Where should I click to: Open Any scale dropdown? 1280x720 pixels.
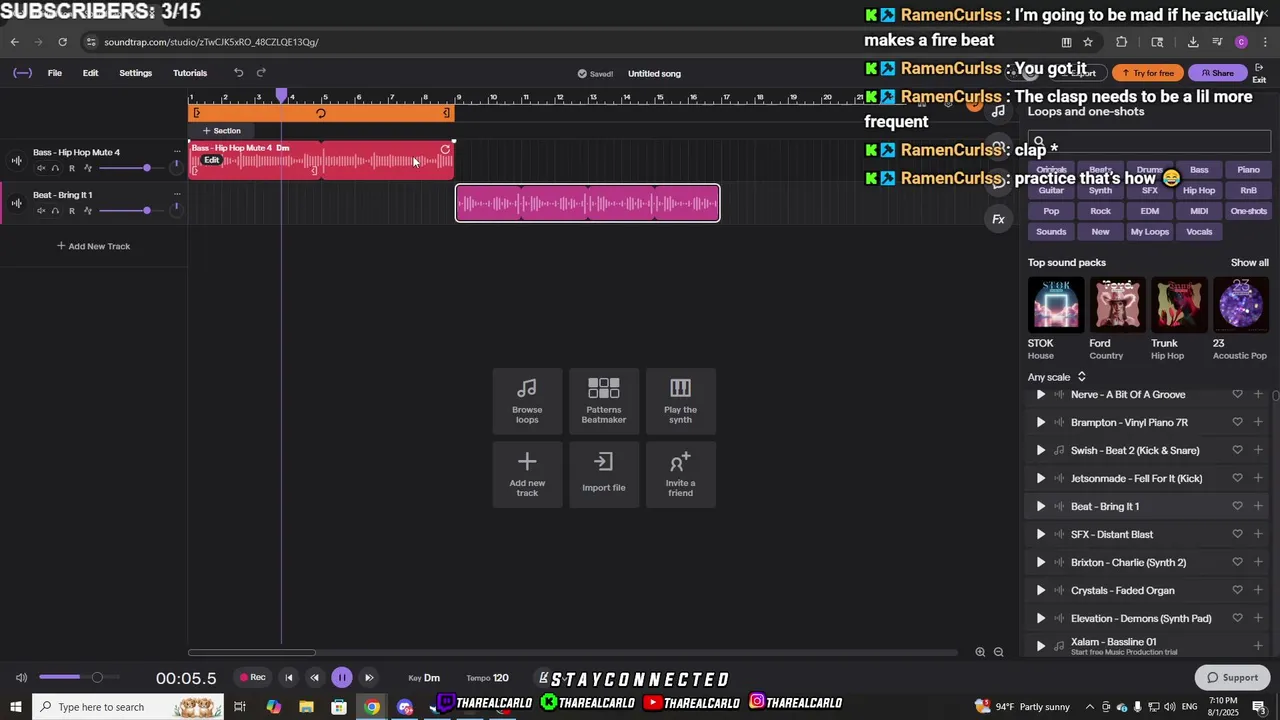point(1057,377)
